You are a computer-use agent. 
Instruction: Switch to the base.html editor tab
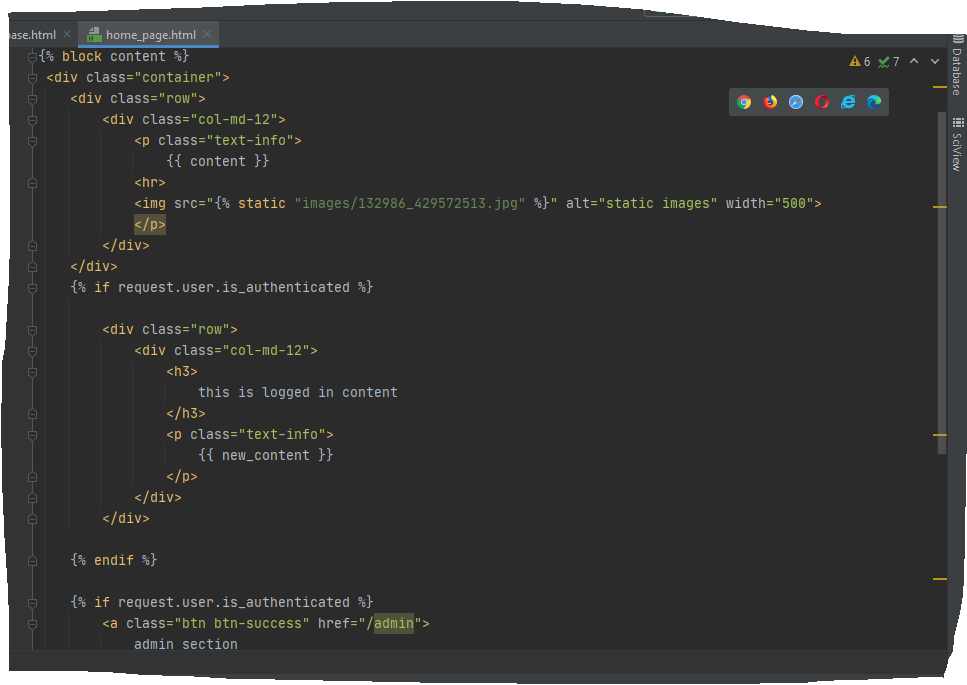pyautogui.click(x=28, y=34)
